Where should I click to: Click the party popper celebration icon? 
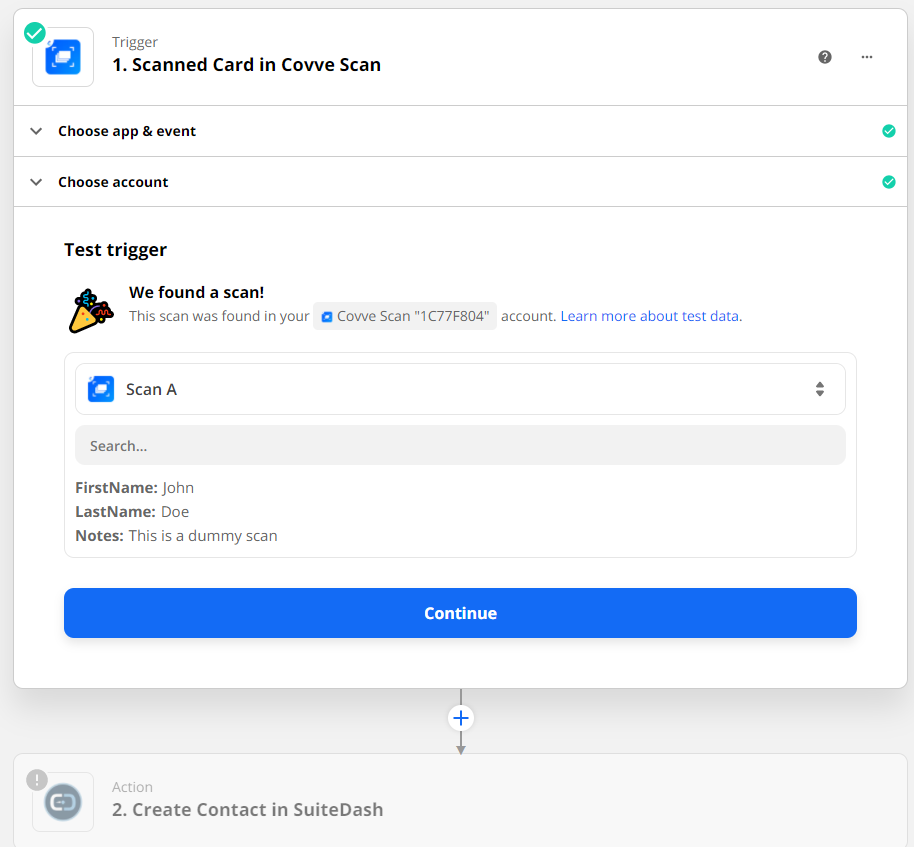click(90, 310)
